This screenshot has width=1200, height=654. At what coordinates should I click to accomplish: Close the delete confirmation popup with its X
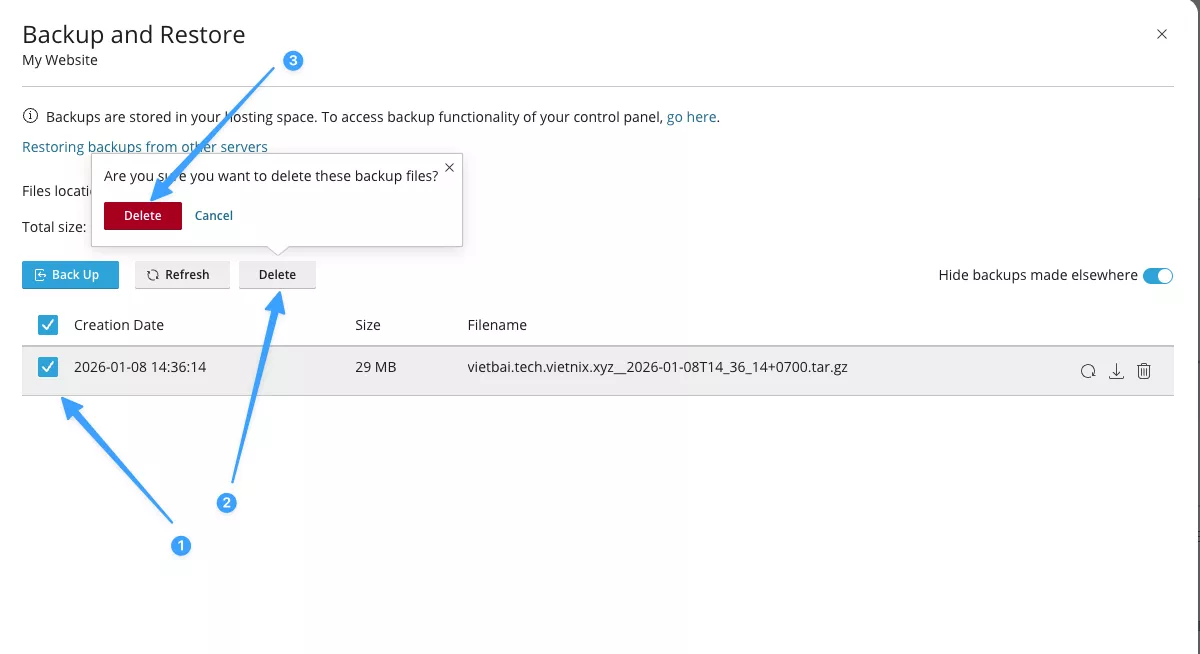point(449,167)
